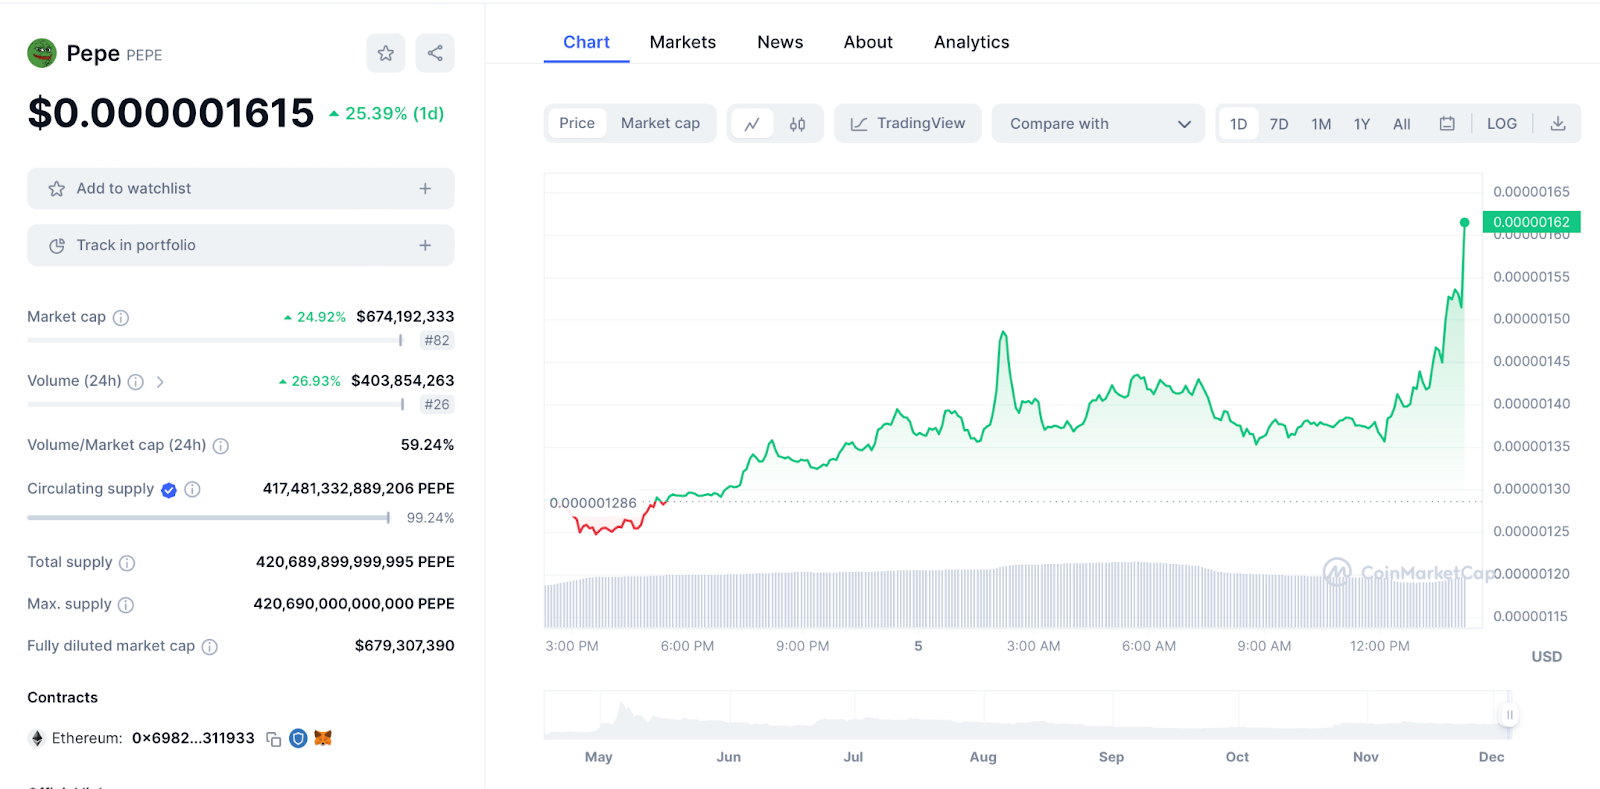
Task: Add token to MetaMask fox icon
Action: pyautogui.click(x=323, y=738)
